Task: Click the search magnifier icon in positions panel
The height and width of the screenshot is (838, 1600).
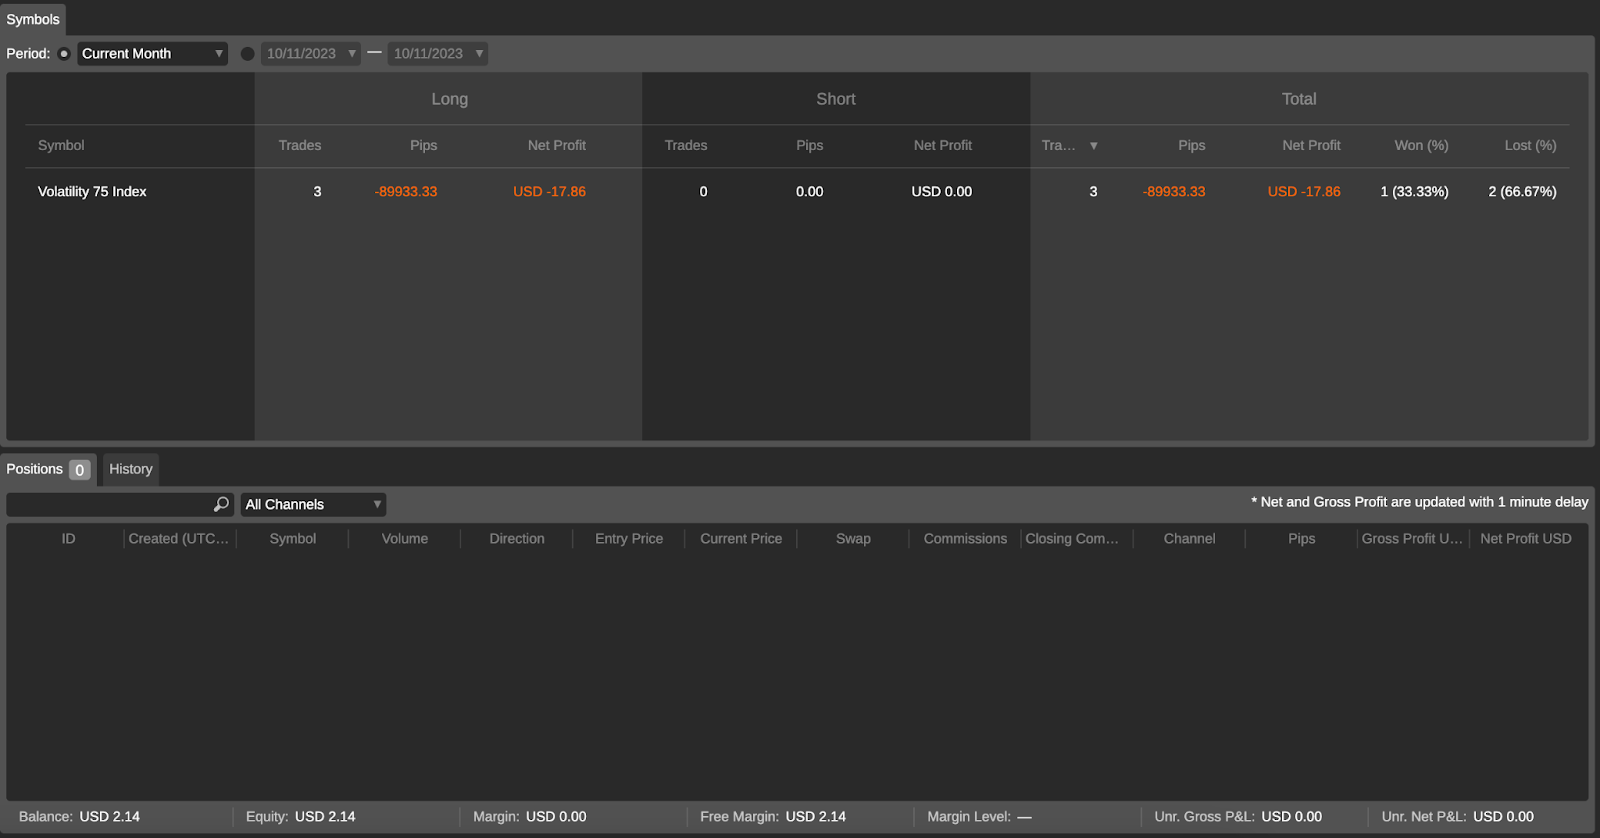Action: [221, 504]
